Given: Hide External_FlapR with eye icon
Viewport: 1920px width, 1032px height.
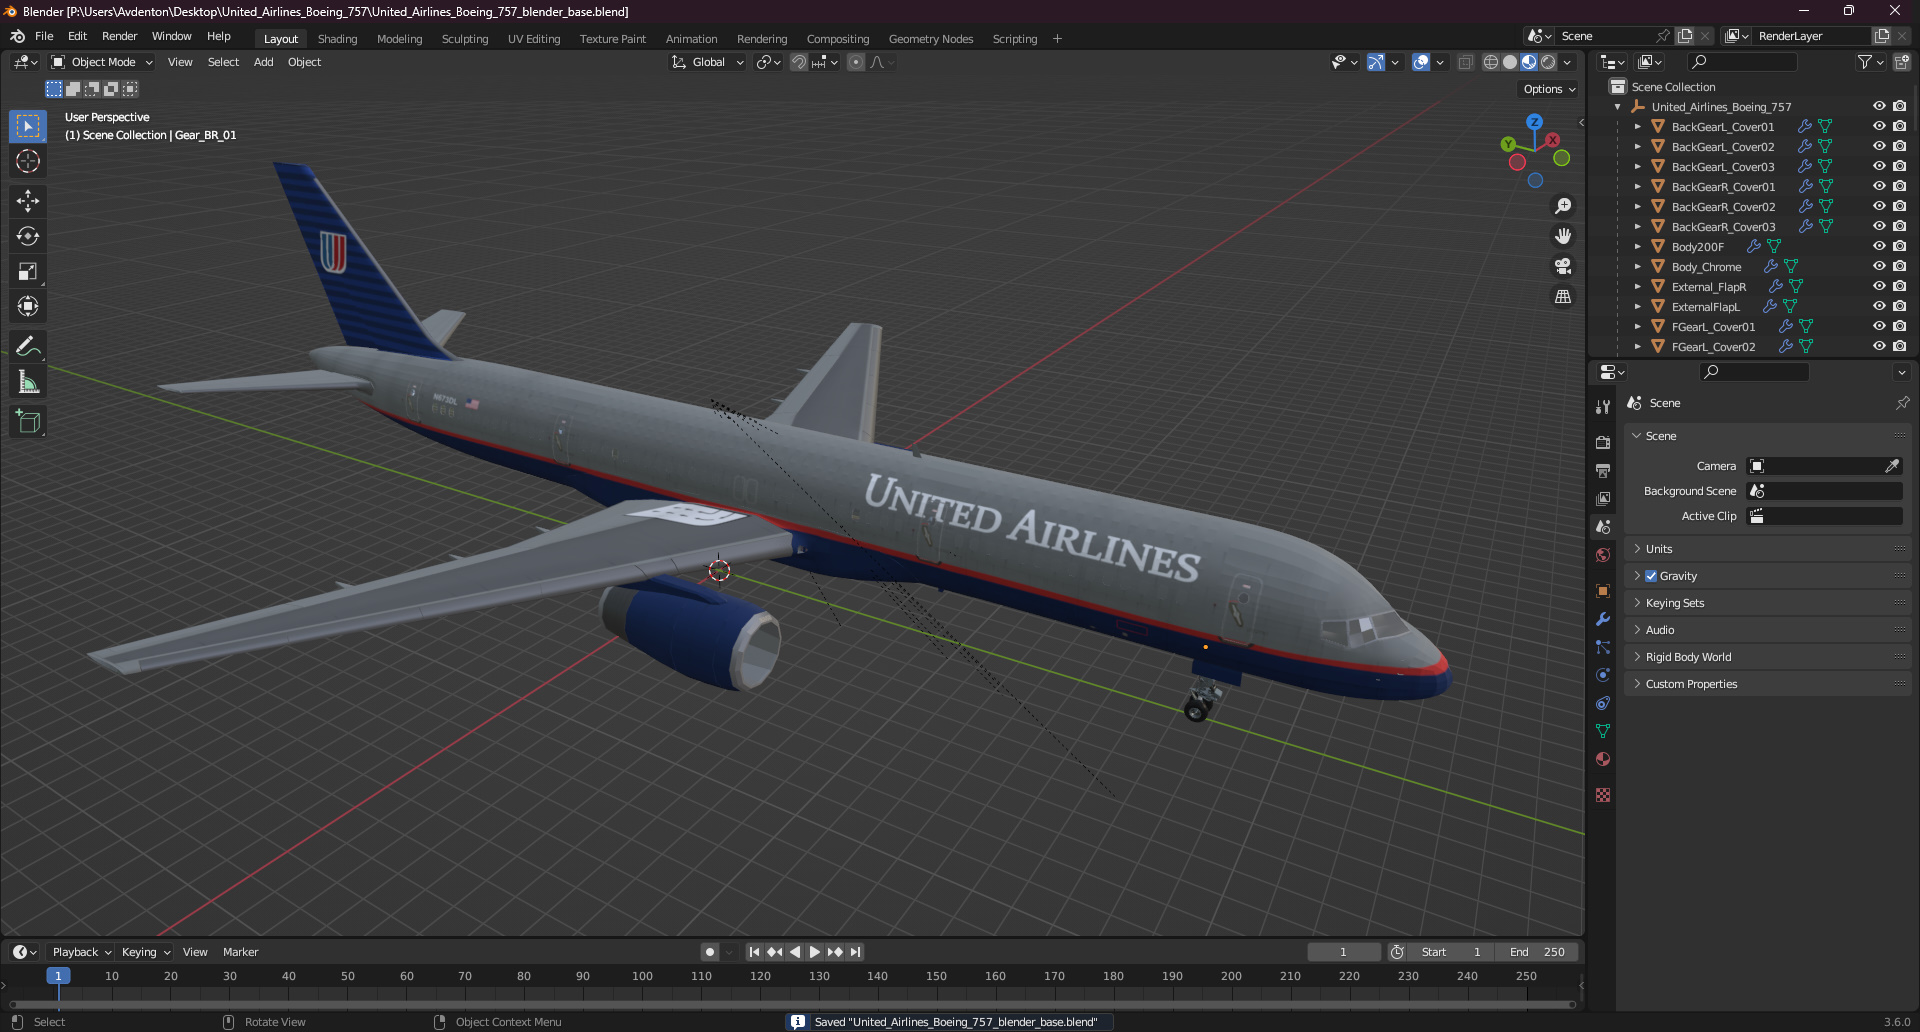Looking at the screenshot, I should [x=1879, y=286].
